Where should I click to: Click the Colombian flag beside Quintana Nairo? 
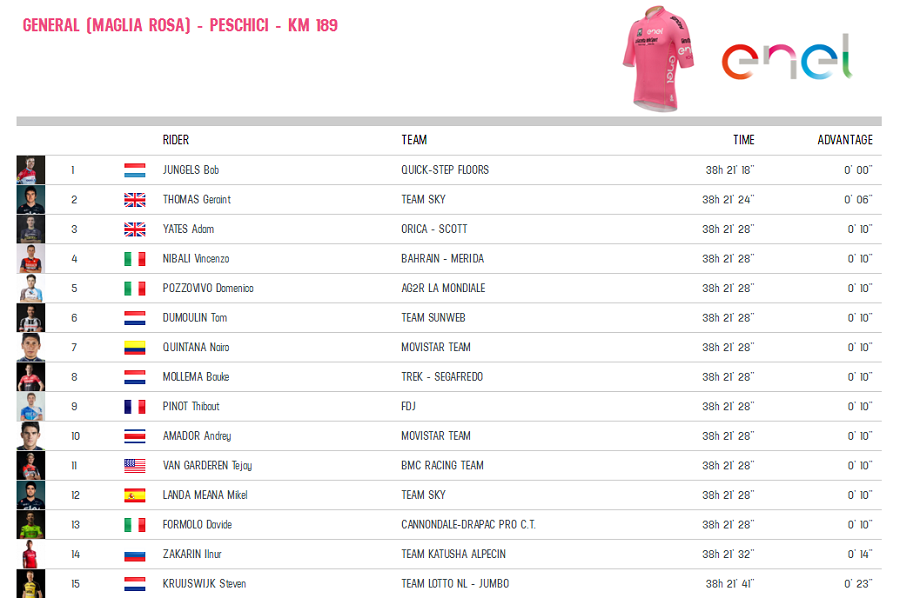pyautogui.click(x=134, y=347)
